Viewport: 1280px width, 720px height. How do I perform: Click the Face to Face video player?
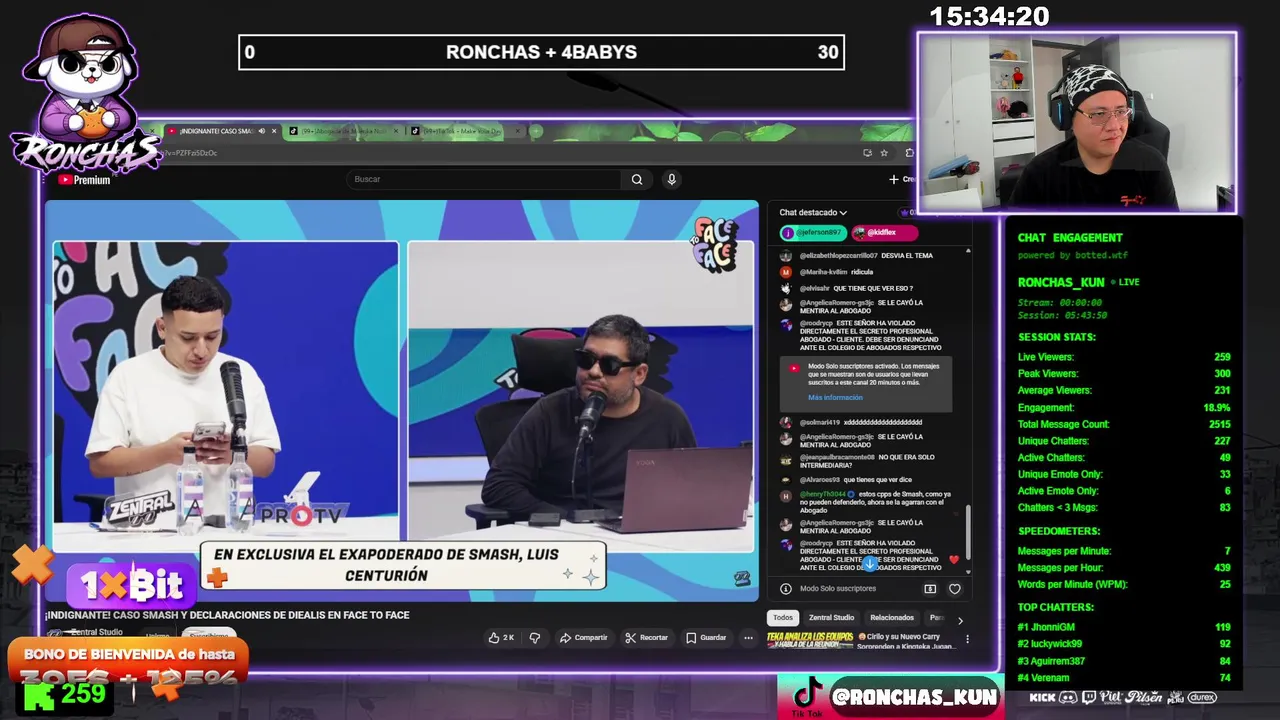point(402,401)
